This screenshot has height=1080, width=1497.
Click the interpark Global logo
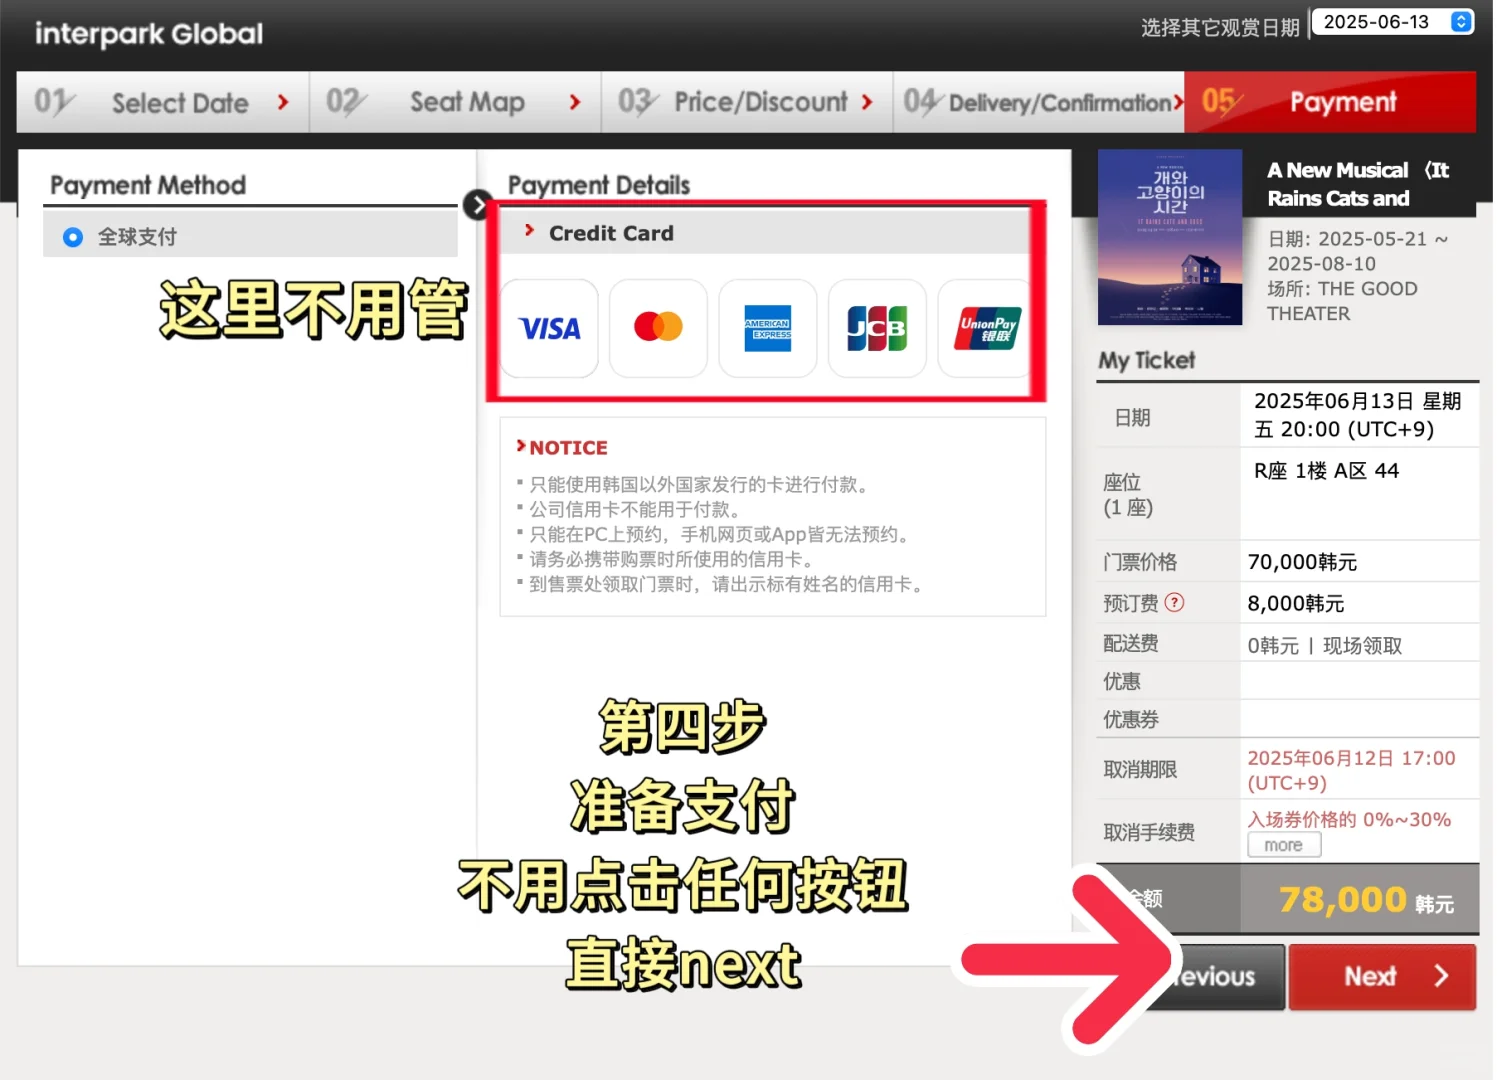147,33
